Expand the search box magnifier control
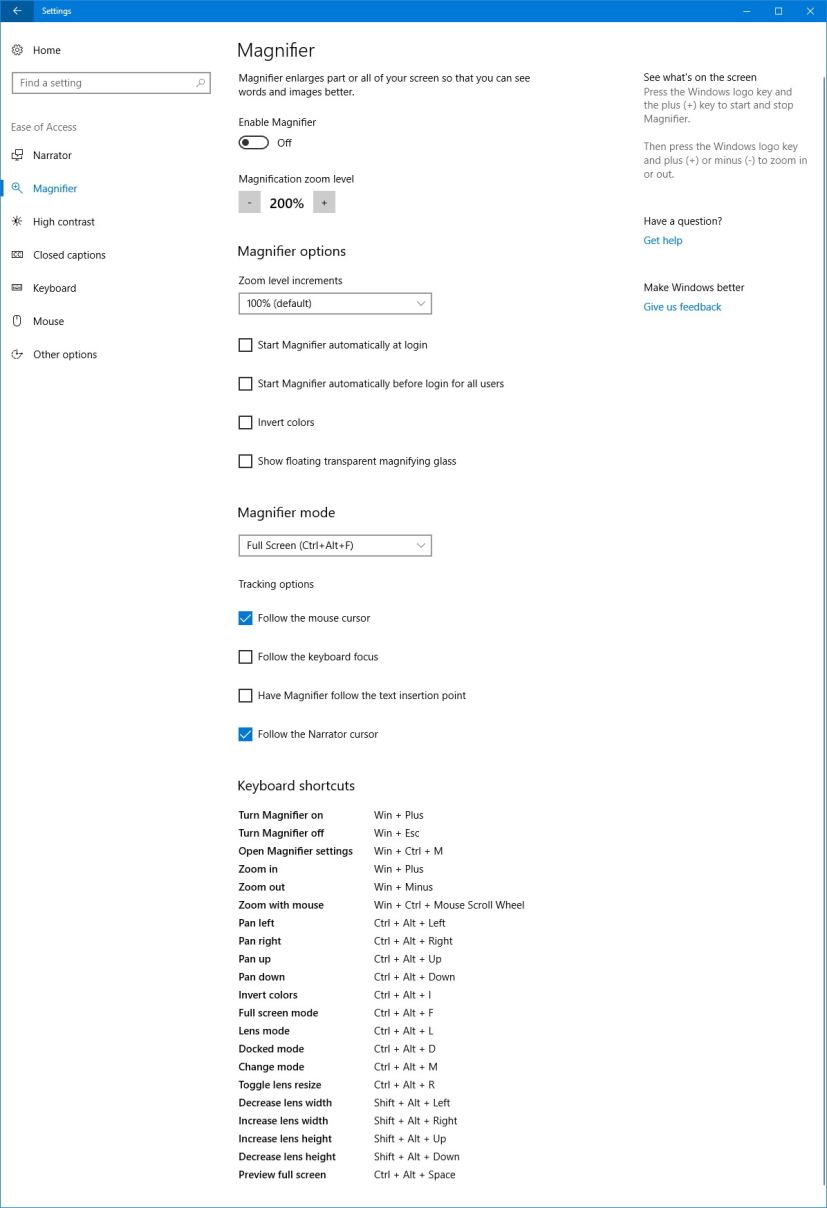827x1208 pixels. pos(200,82)
